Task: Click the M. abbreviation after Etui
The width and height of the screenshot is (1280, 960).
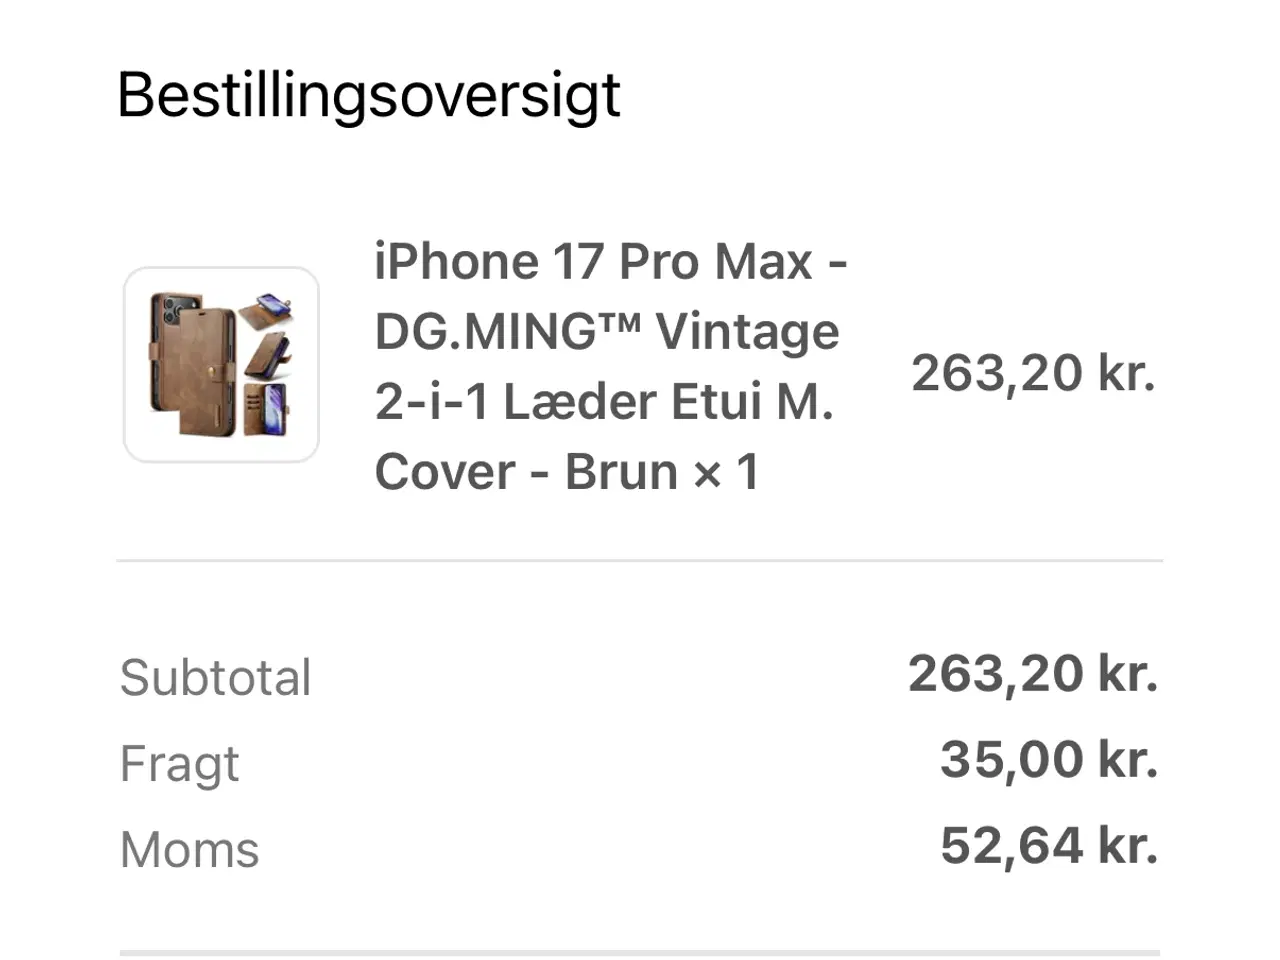Action: point(805,402)
